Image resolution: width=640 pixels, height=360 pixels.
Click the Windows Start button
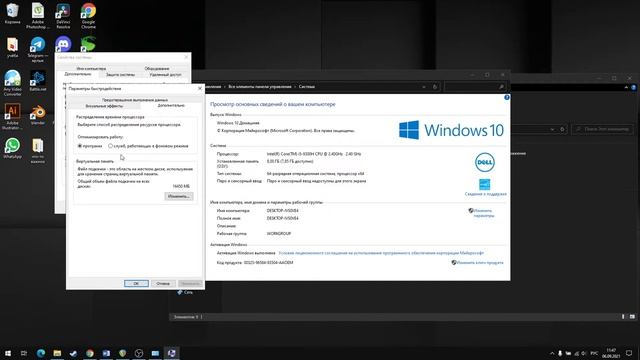click(x=8, y=353)
